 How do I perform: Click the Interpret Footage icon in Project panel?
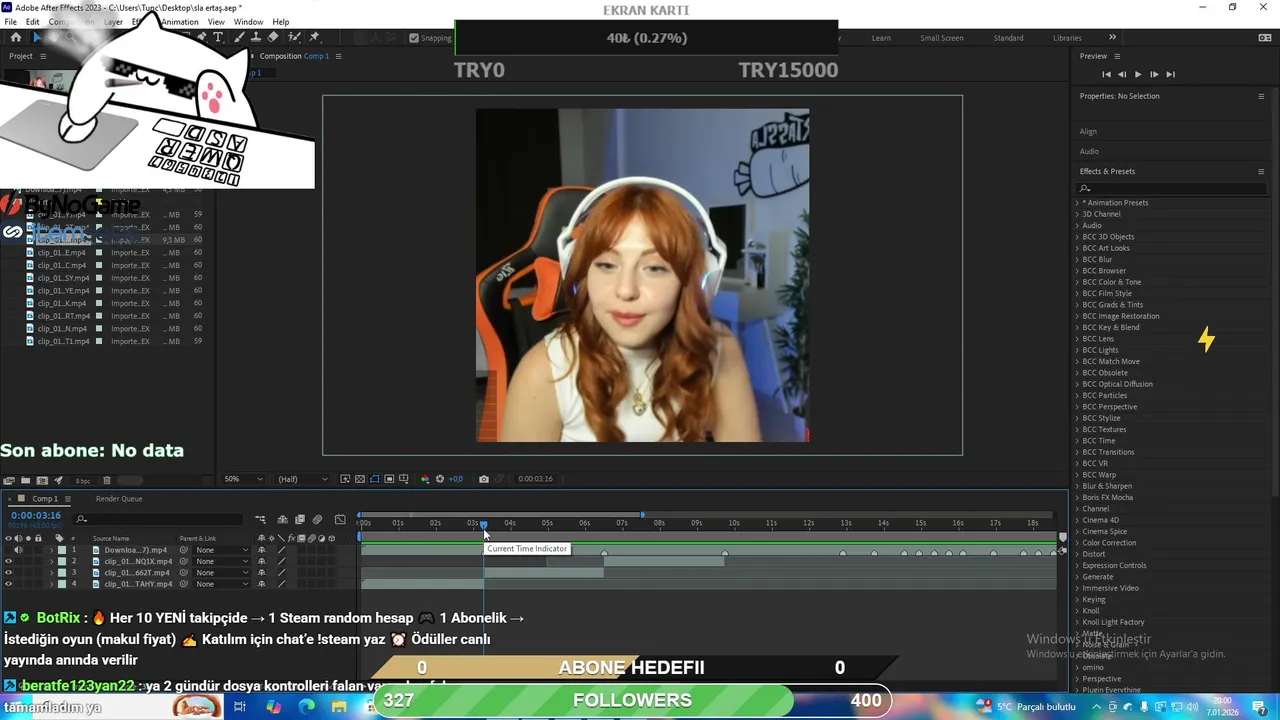pyautogui.click(x=9, y=480)
